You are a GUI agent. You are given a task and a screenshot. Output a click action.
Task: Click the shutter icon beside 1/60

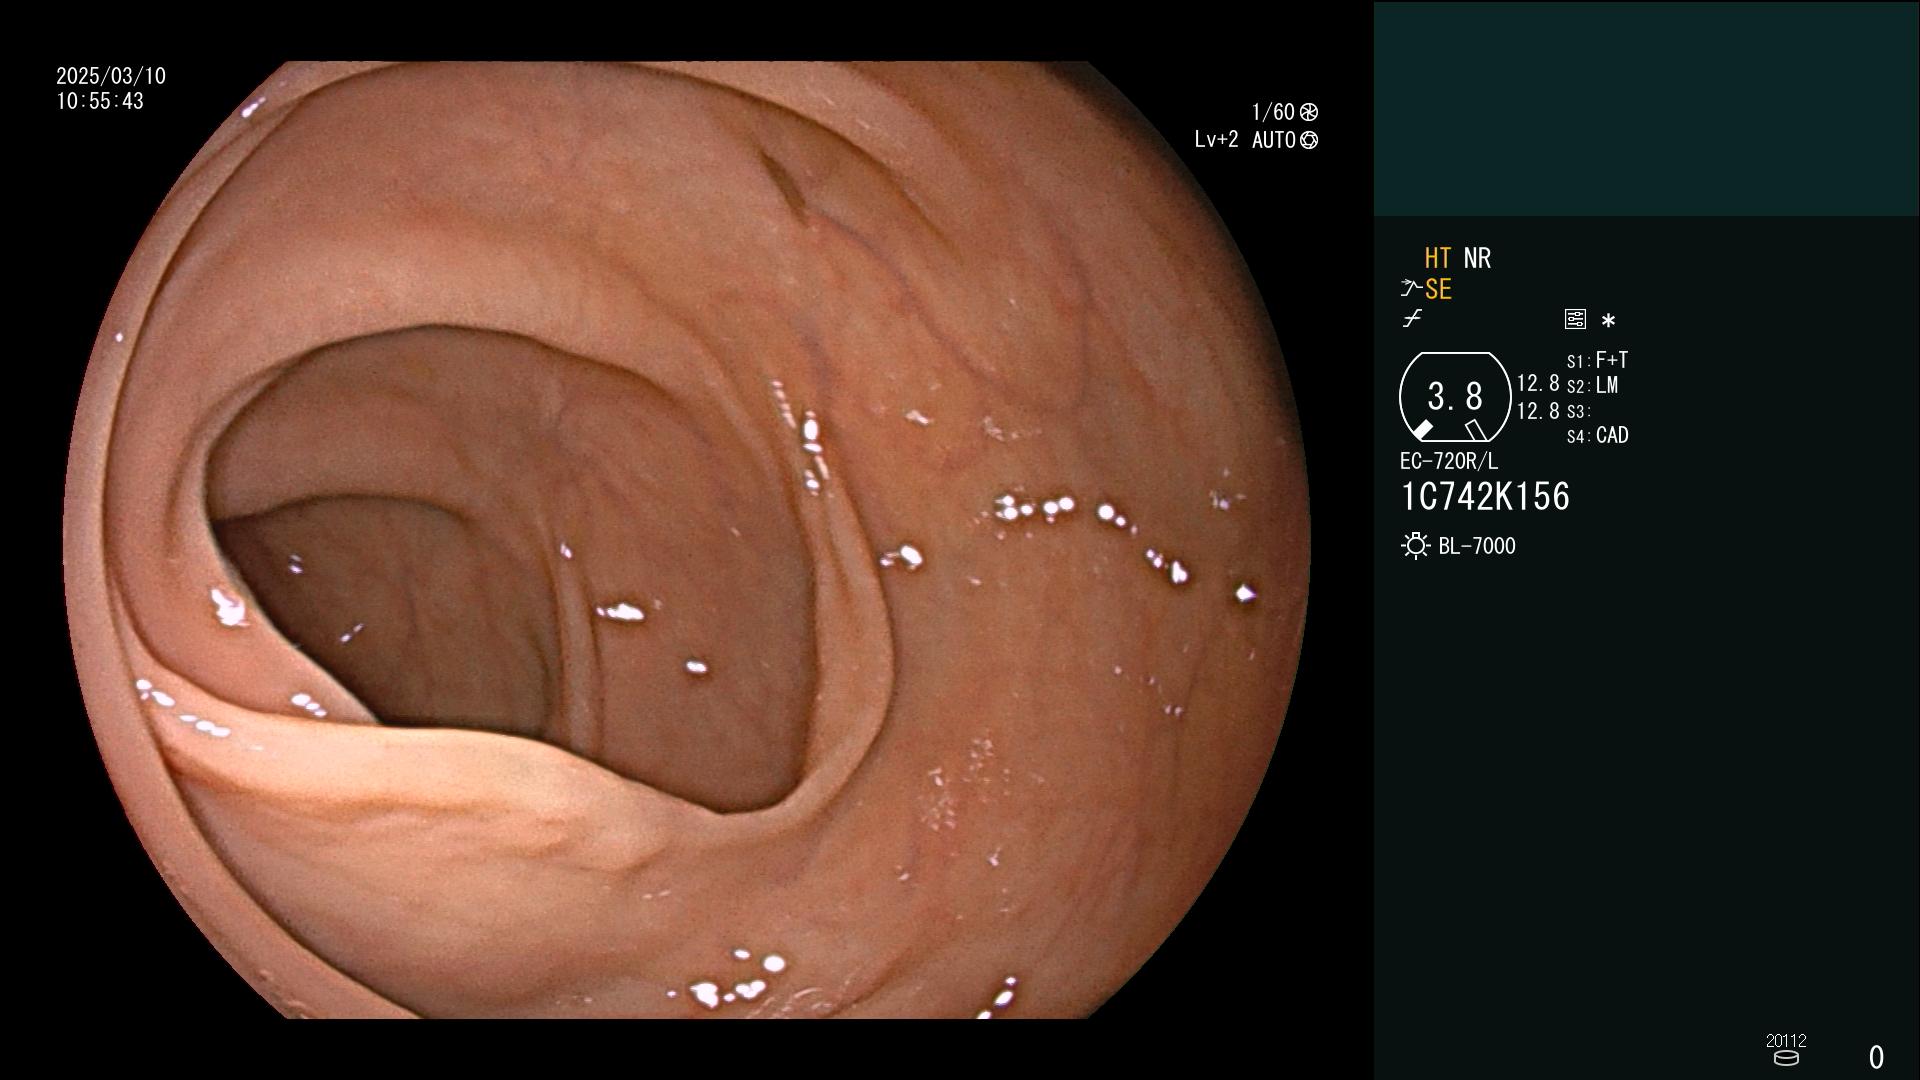(x=1309, y=112)
